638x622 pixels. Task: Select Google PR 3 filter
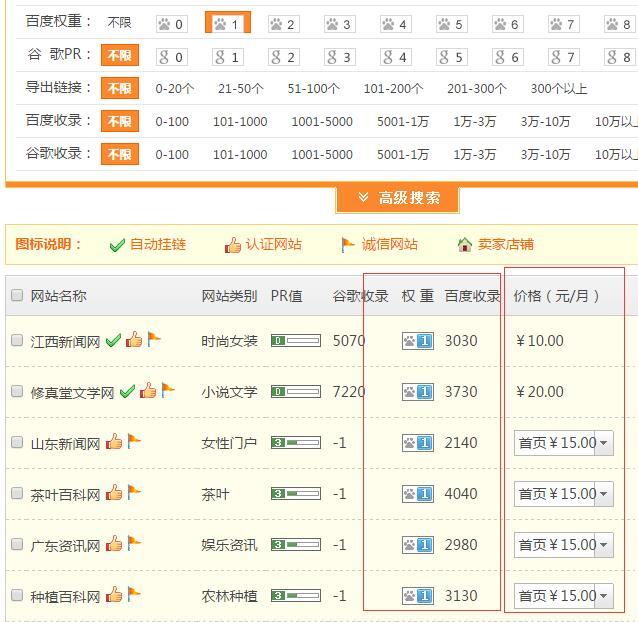(x=340, y=57)
